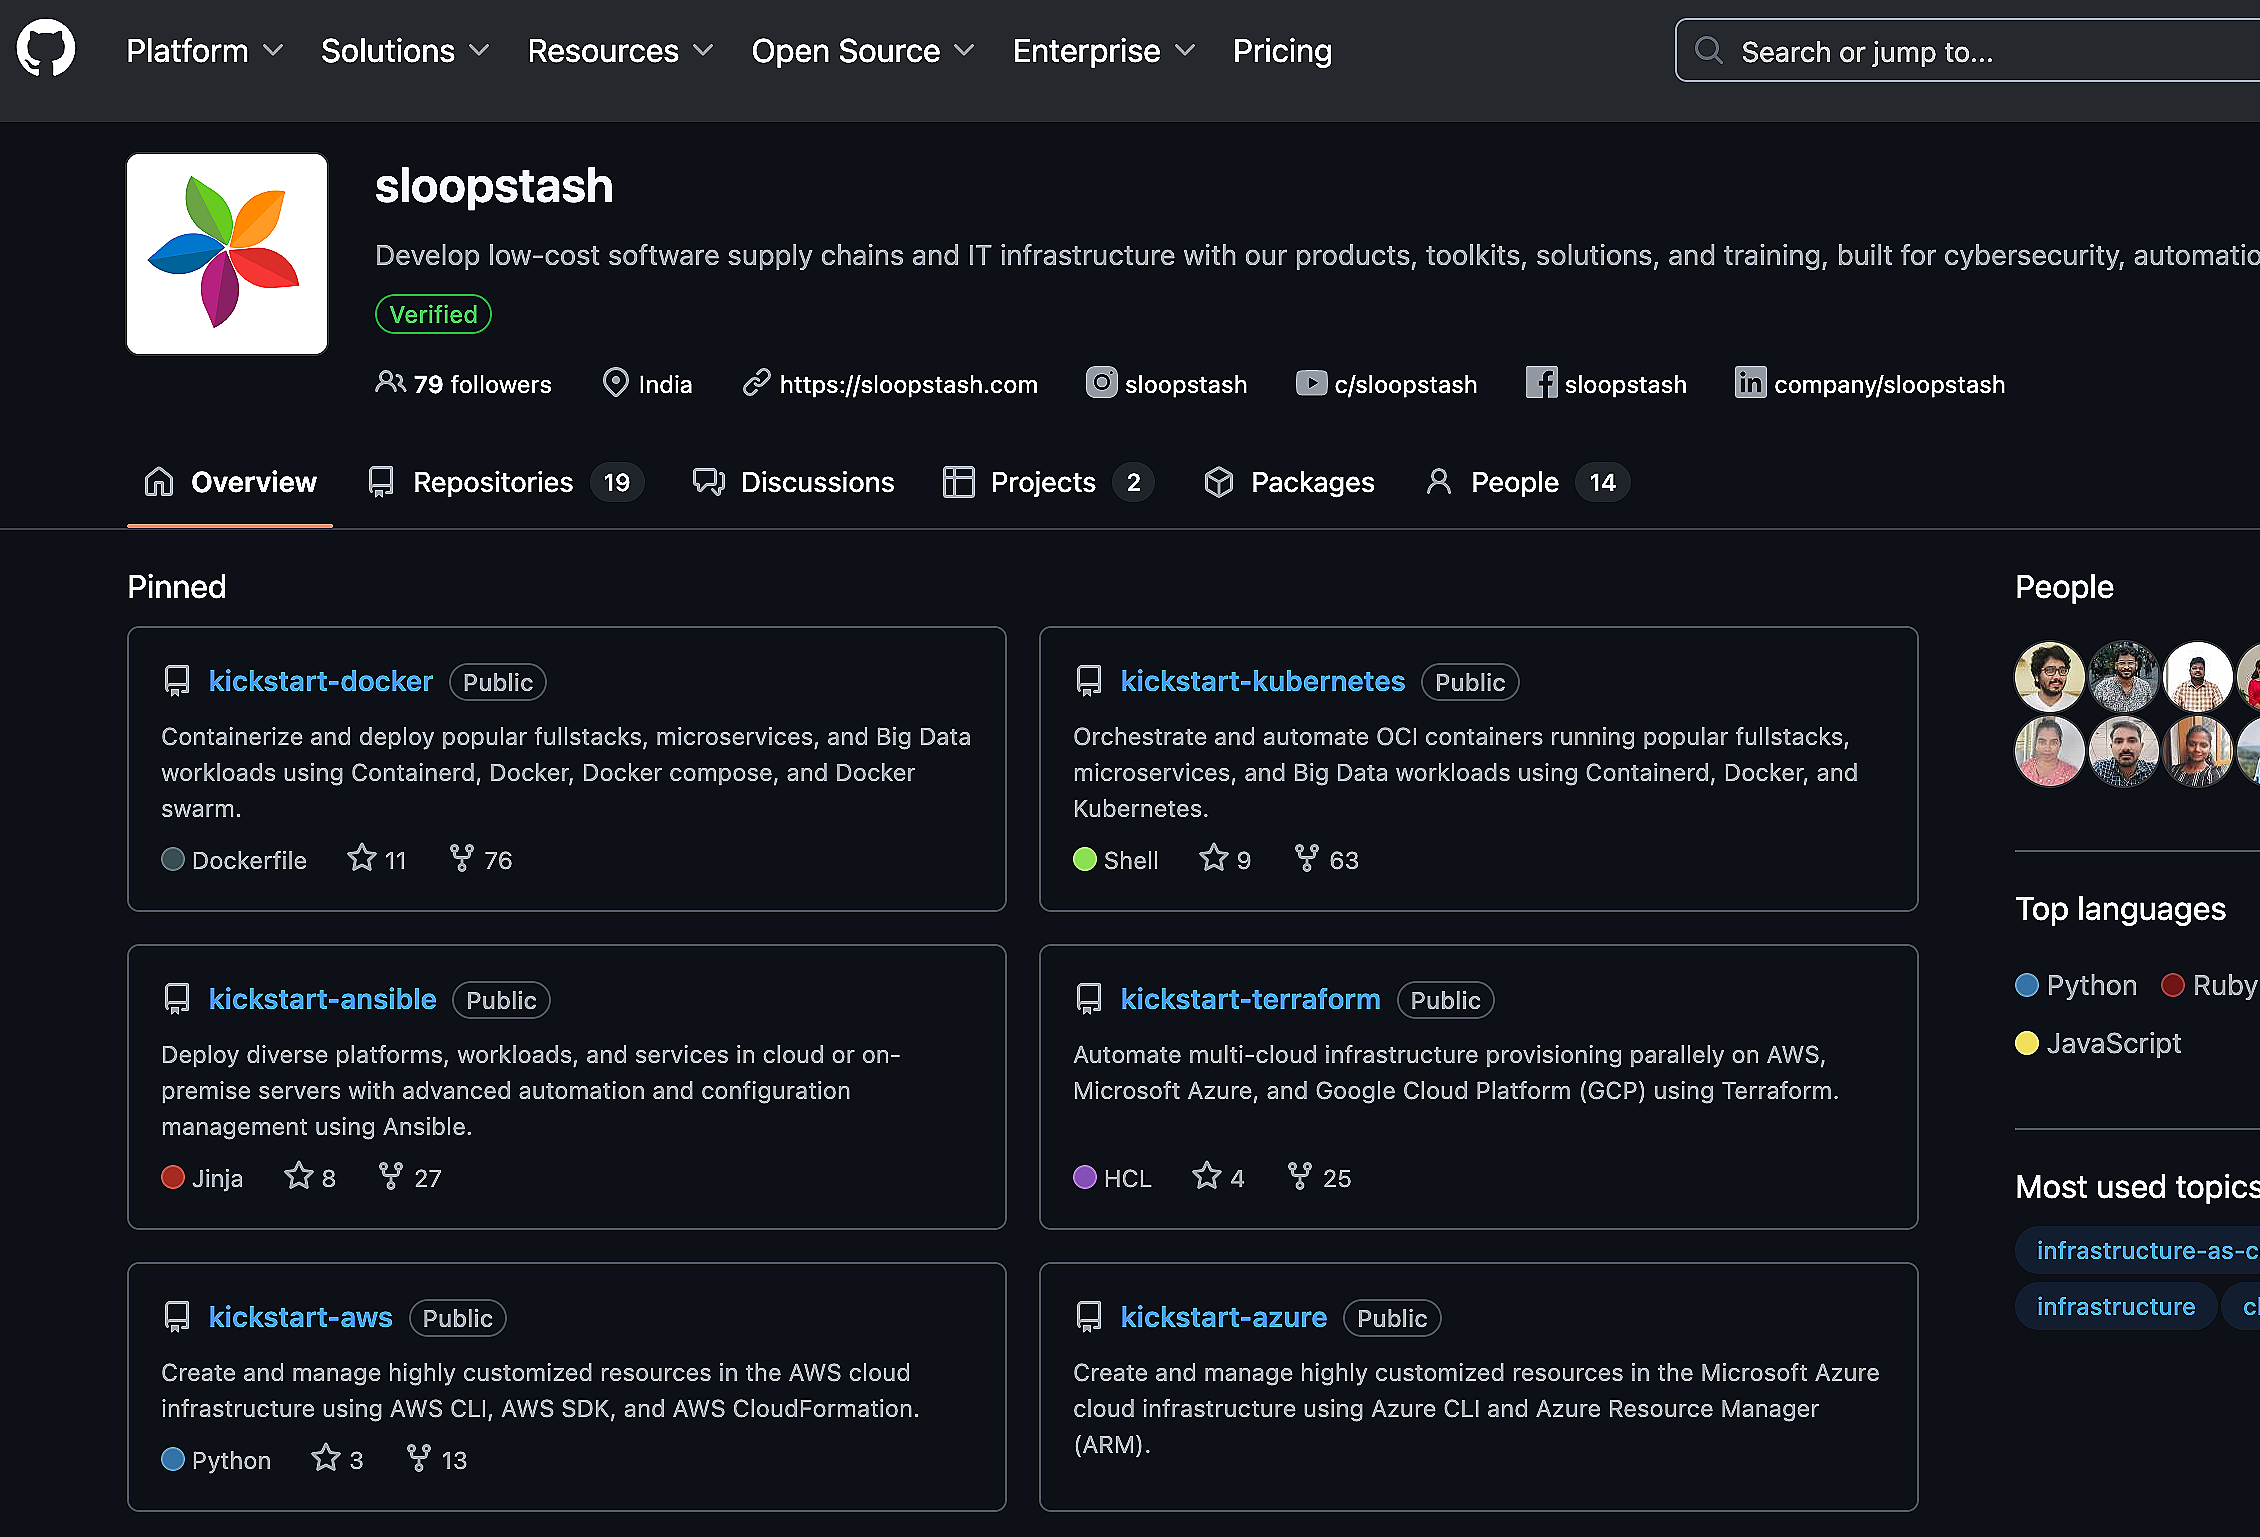Click the infrastructure topic tag
This screenshot has width=2260, height=1537.
pyautogui.click(x=2115, y=1307)
